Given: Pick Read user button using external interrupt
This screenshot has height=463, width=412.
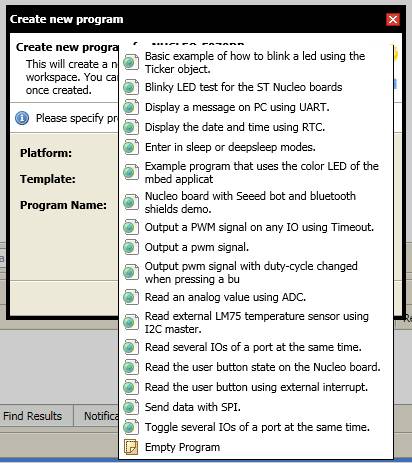Looking at the screenshot, I should point(256,387).
